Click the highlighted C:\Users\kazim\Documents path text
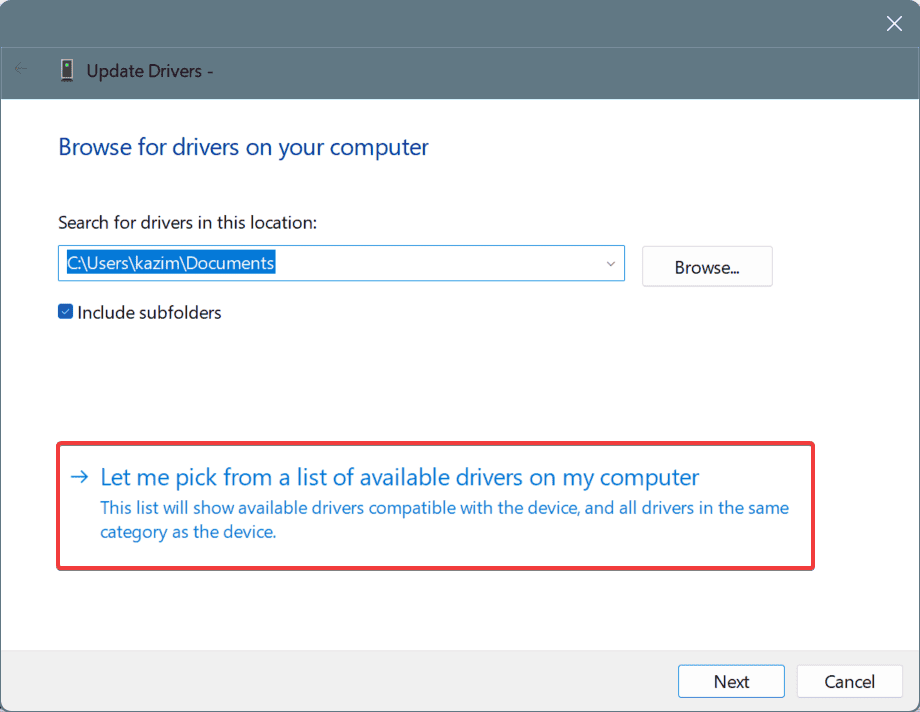Screen dimensions: 920x712 click(170, 264)
